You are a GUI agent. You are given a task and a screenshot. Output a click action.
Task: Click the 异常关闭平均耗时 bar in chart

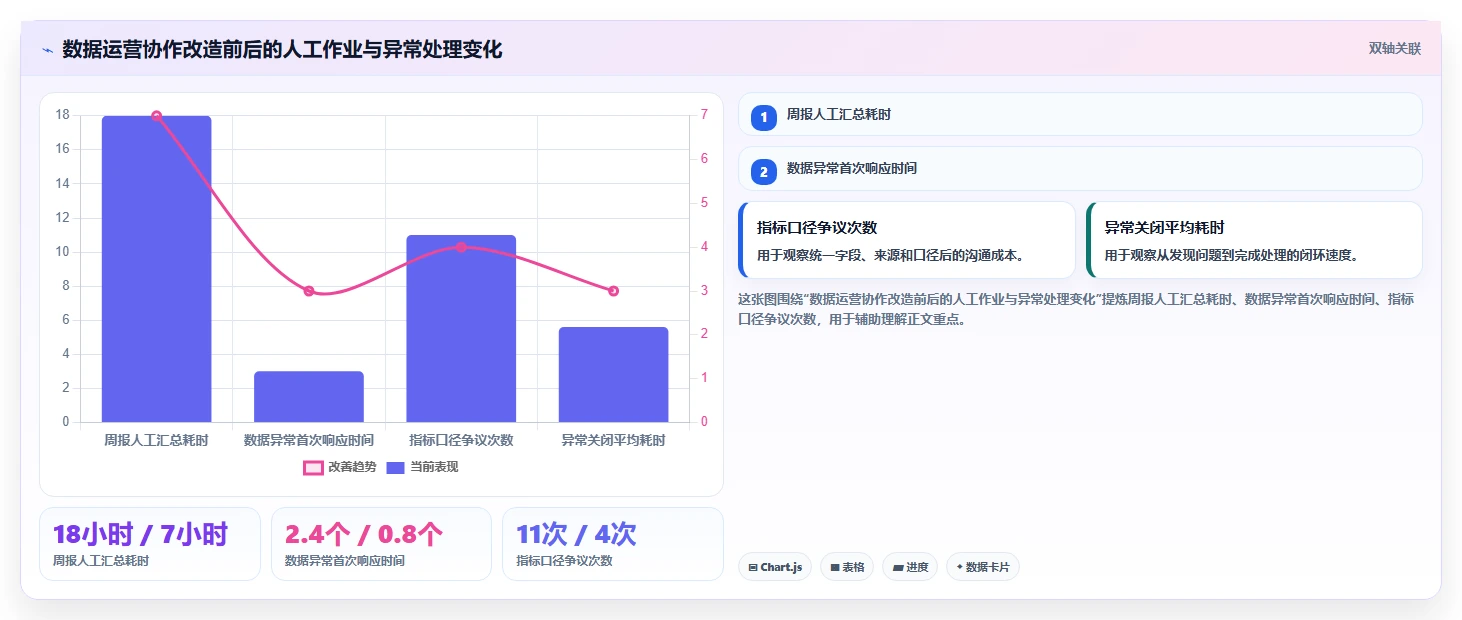[x=613, y=375]
